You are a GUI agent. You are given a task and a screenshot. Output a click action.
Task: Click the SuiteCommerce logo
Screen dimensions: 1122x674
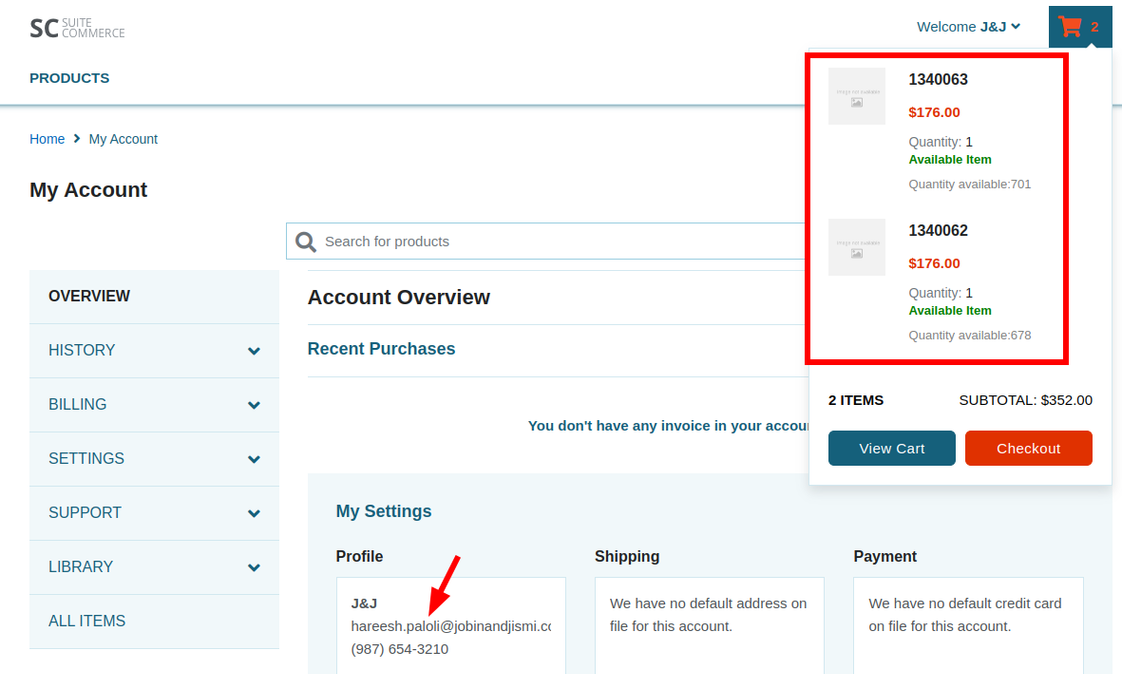coord(78,27)
